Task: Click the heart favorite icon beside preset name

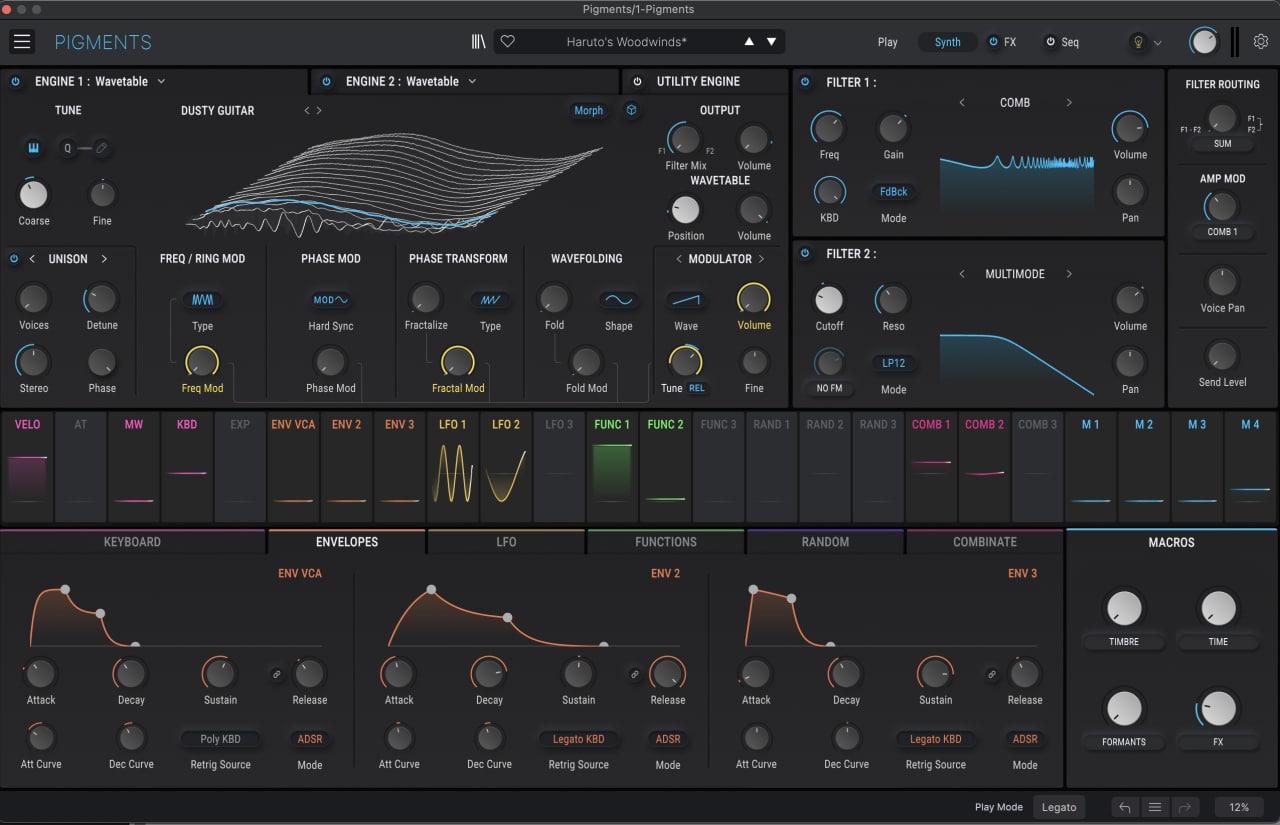Action: (507, 41)
